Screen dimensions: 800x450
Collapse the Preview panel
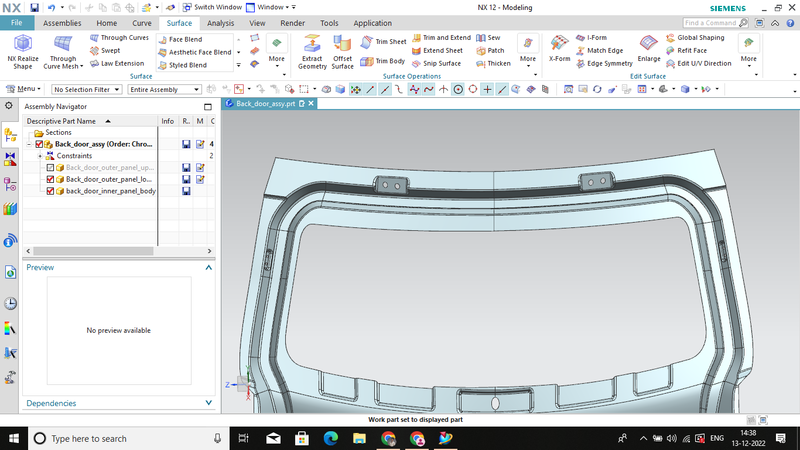click(x=209, y=267)
